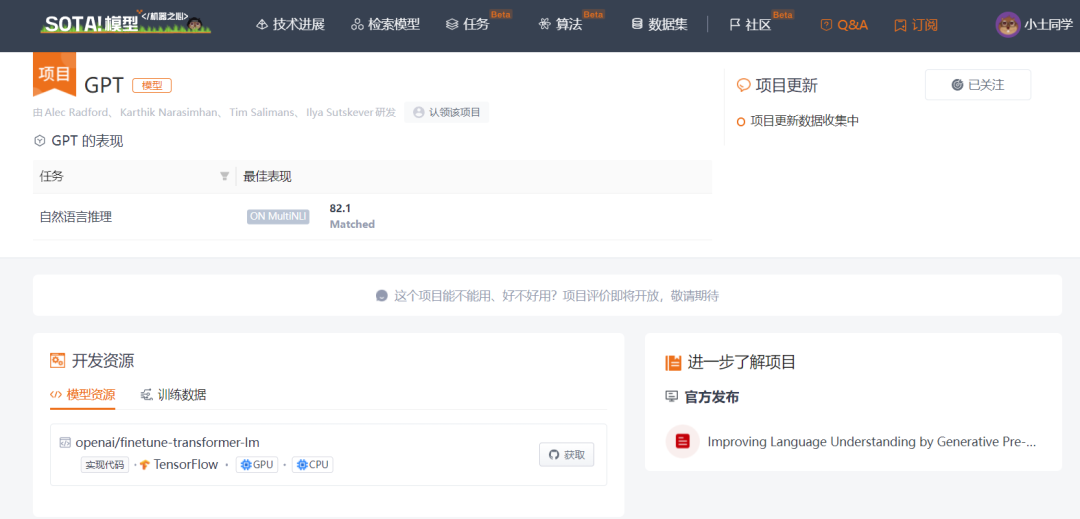Click the 官方发布 monitor icon

(672, 397)
